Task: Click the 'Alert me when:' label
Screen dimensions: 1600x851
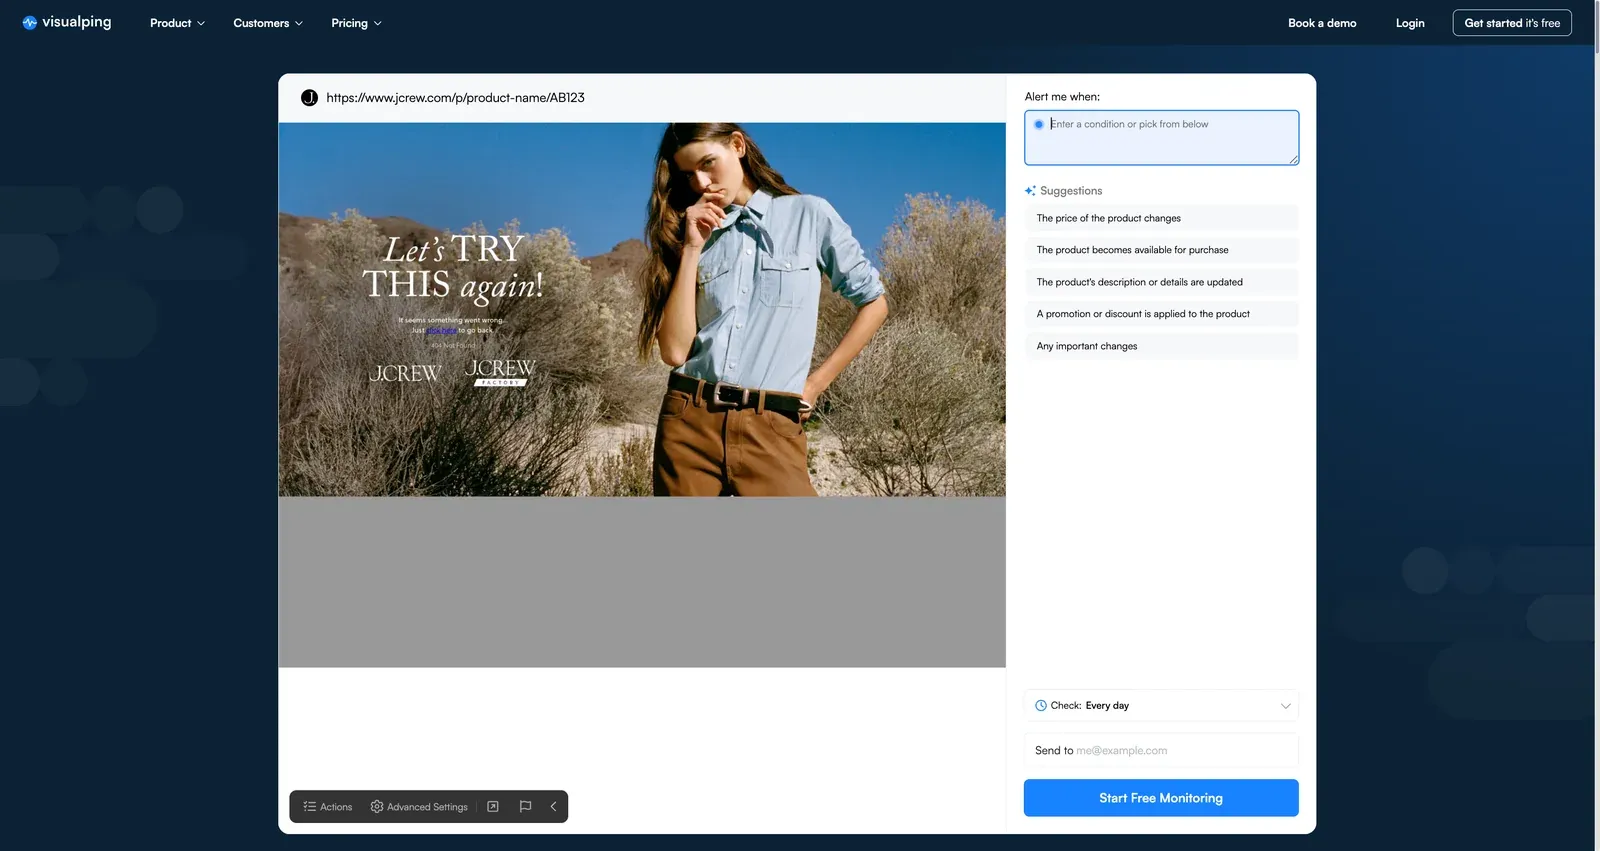Action: coord(1062,97)
